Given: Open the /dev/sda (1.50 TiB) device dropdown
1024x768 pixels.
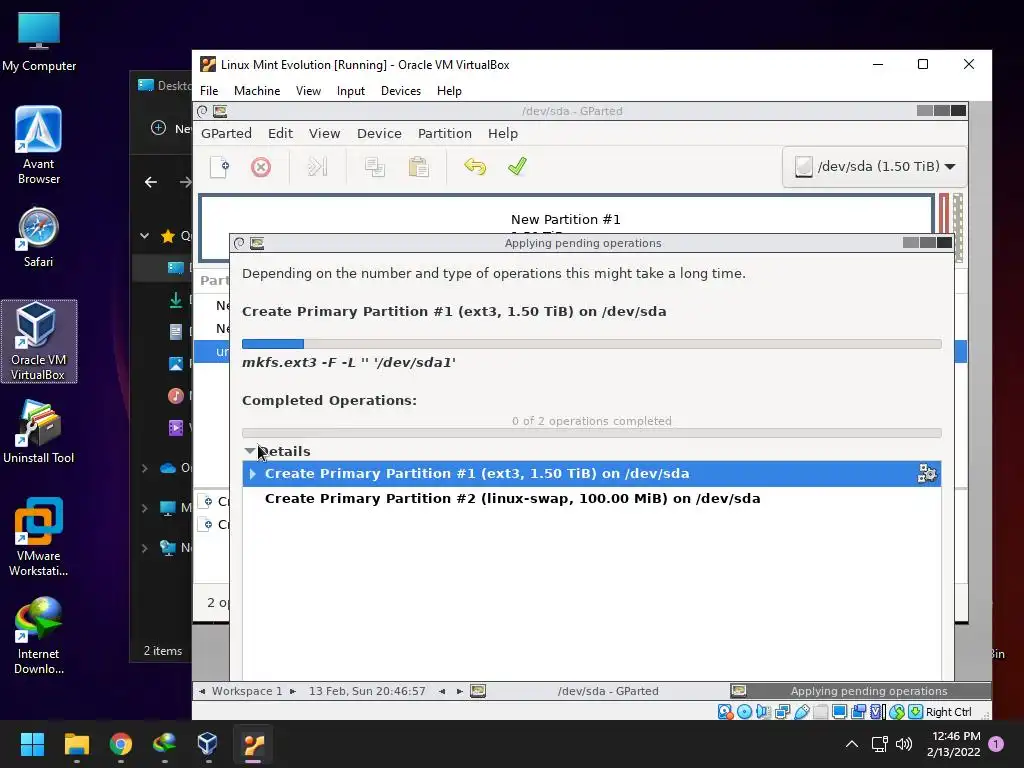Looking at the screenshot, I should coord(874,167).
